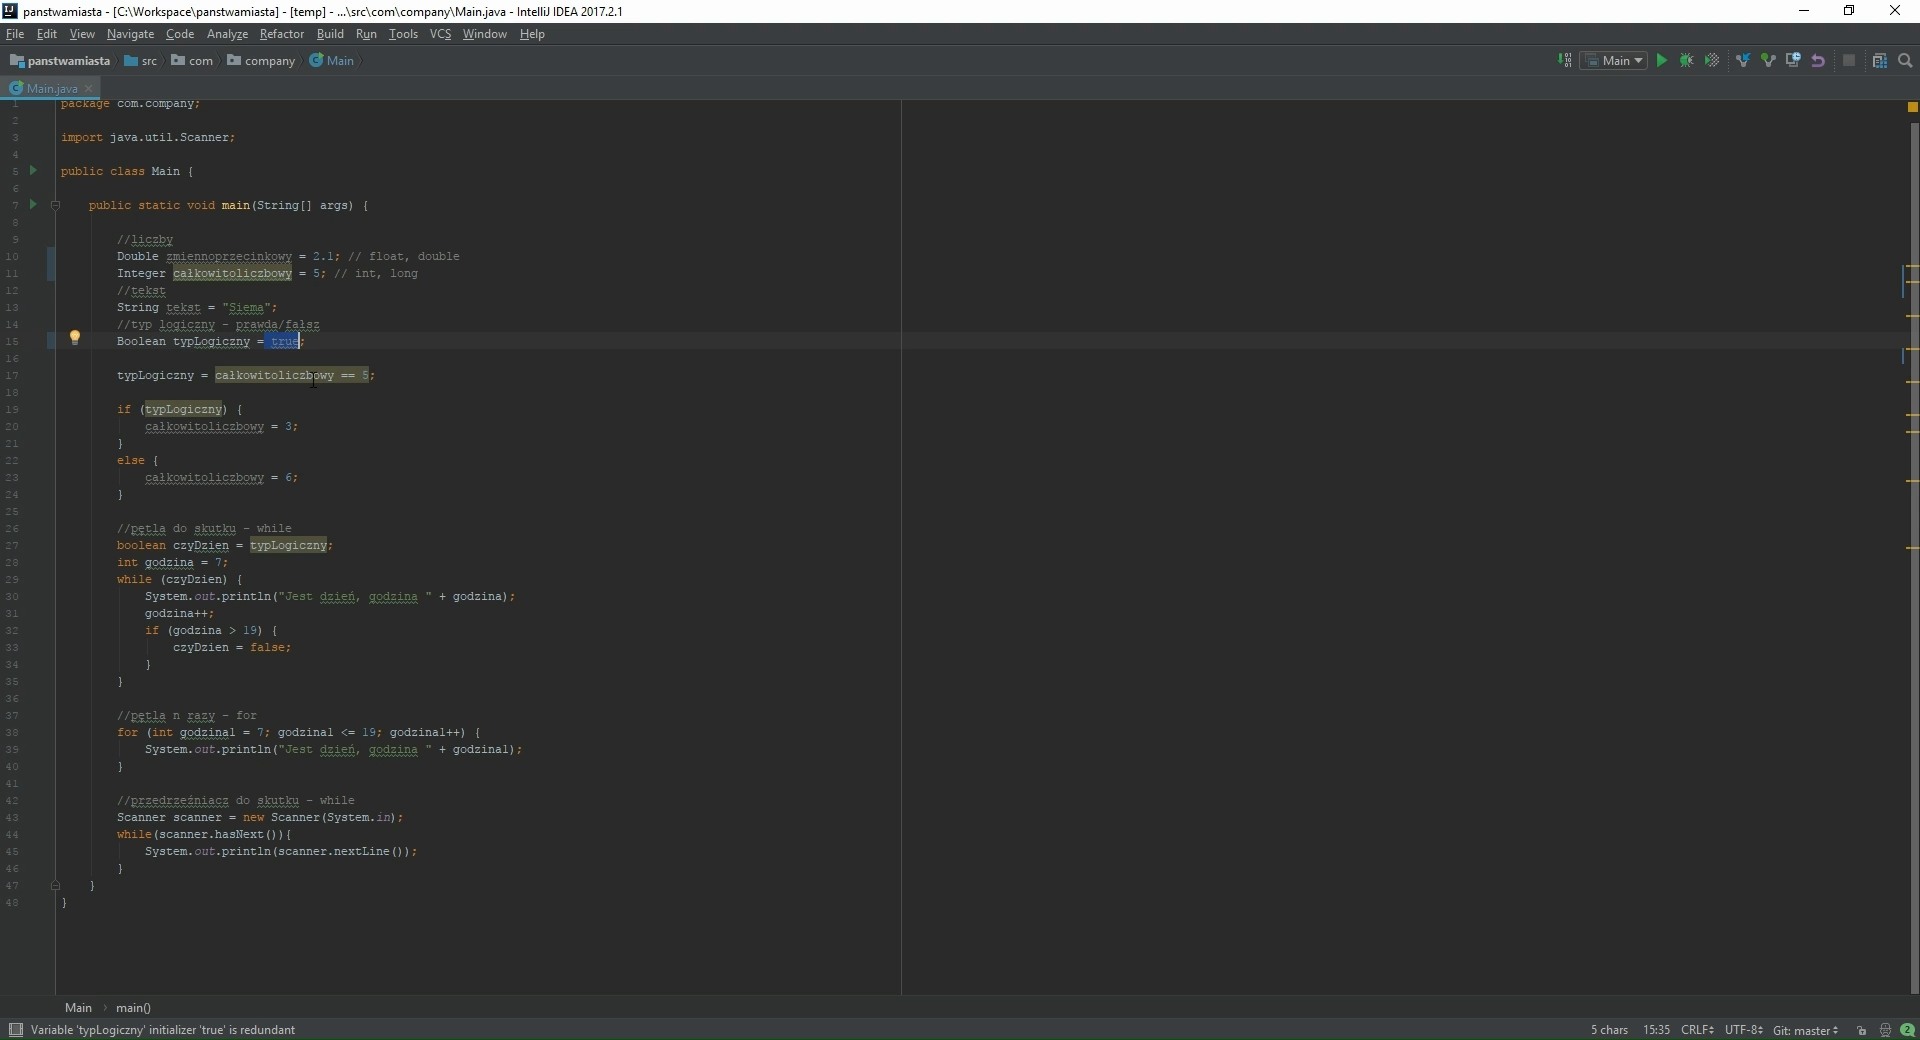This screenshot has width=1920, height=1040.
Task: Run the Main application
Action: coord(1661,60)
